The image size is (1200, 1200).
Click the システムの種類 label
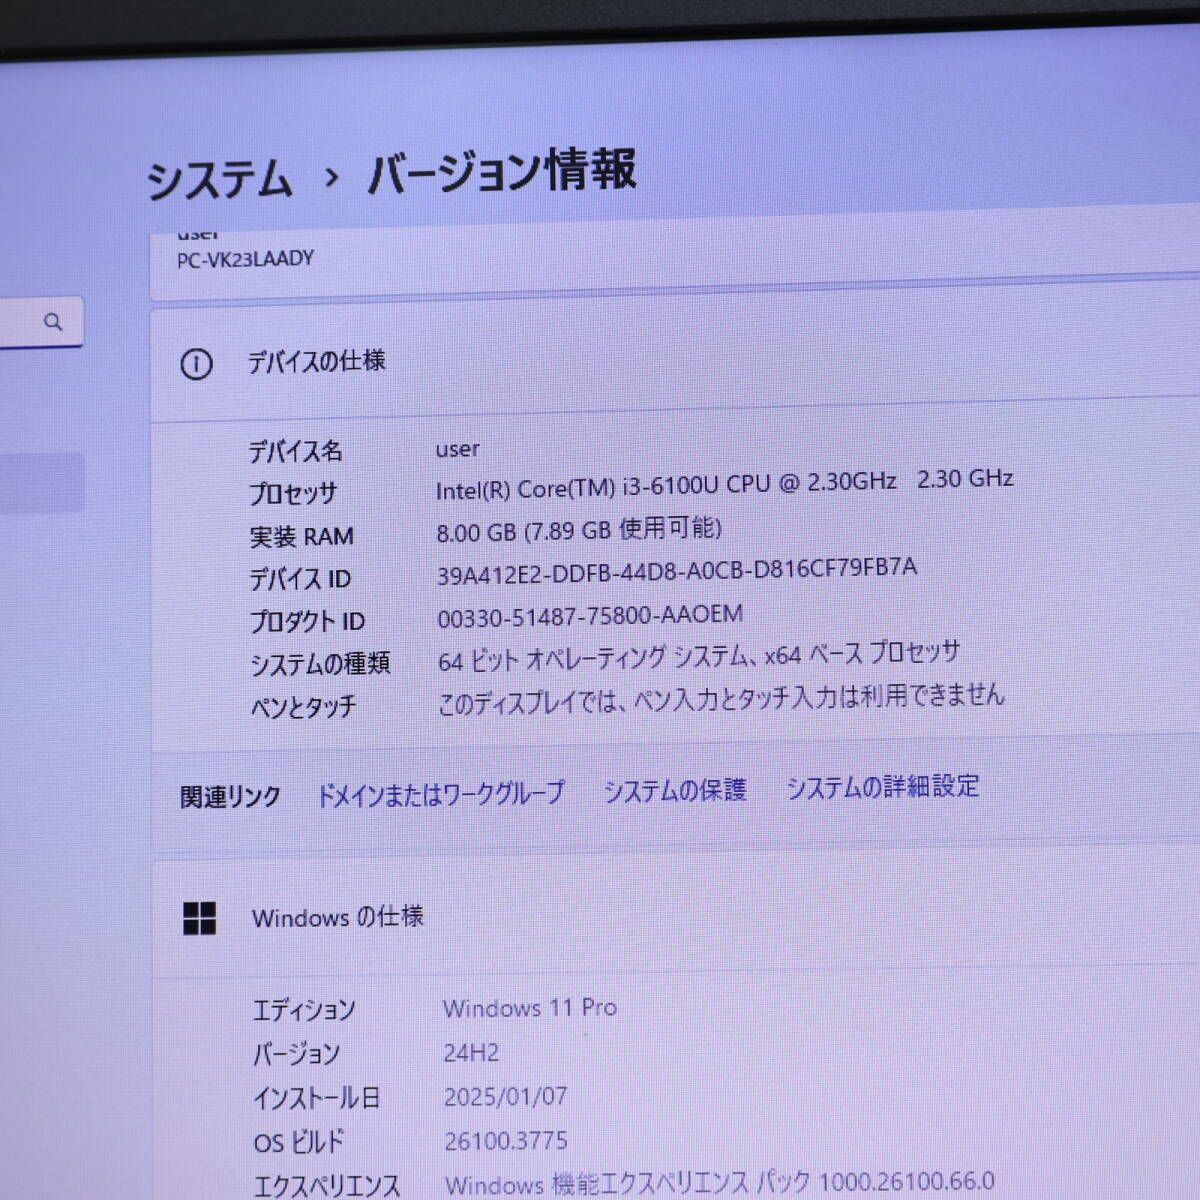click(320, 664)
